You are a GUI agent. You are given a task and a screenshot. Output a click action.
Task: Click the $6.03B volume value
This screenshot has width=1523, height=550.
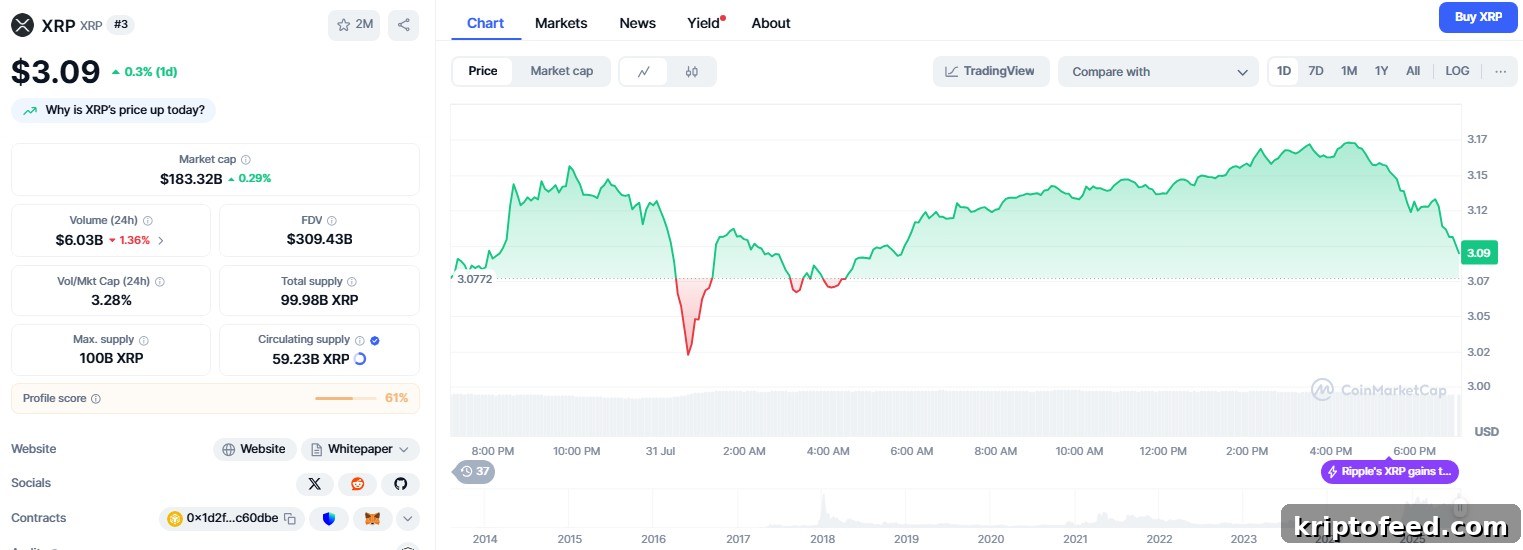(79, 240)
